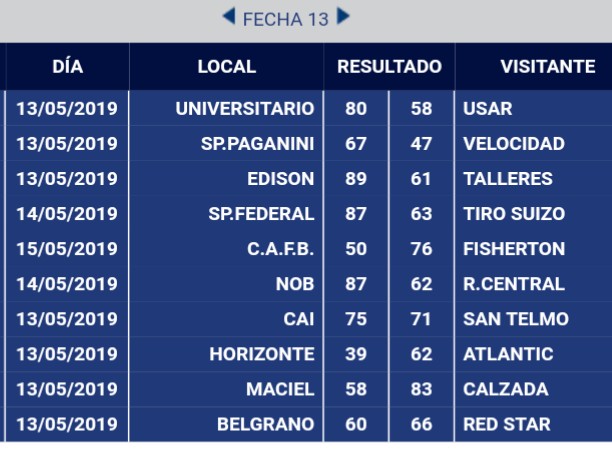
Task: Go to next fecha with right arrow
Action: 343,17
